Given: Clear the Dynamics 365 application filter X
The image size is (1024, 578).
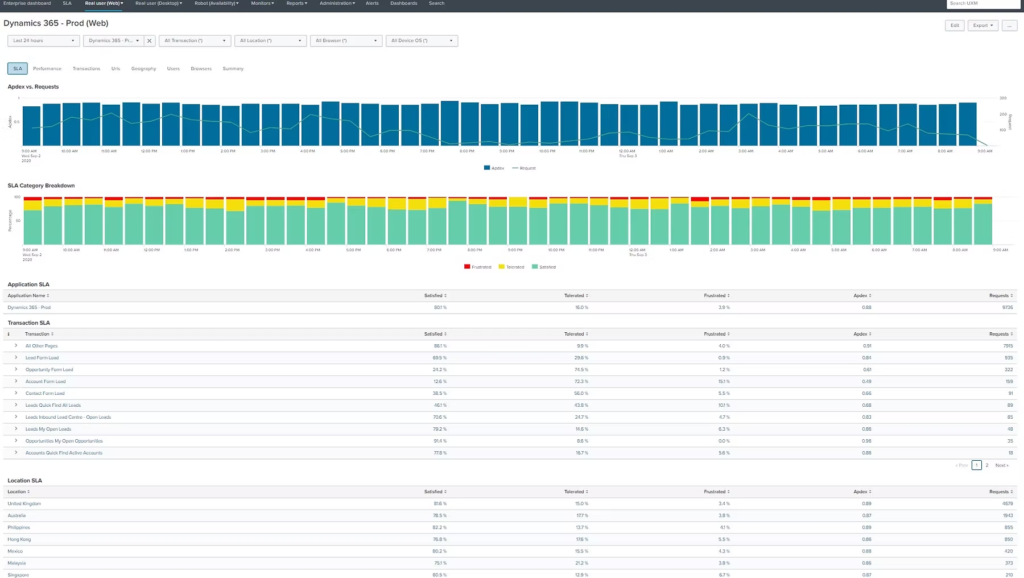Looking at the screenshot, I should [150, 40].
